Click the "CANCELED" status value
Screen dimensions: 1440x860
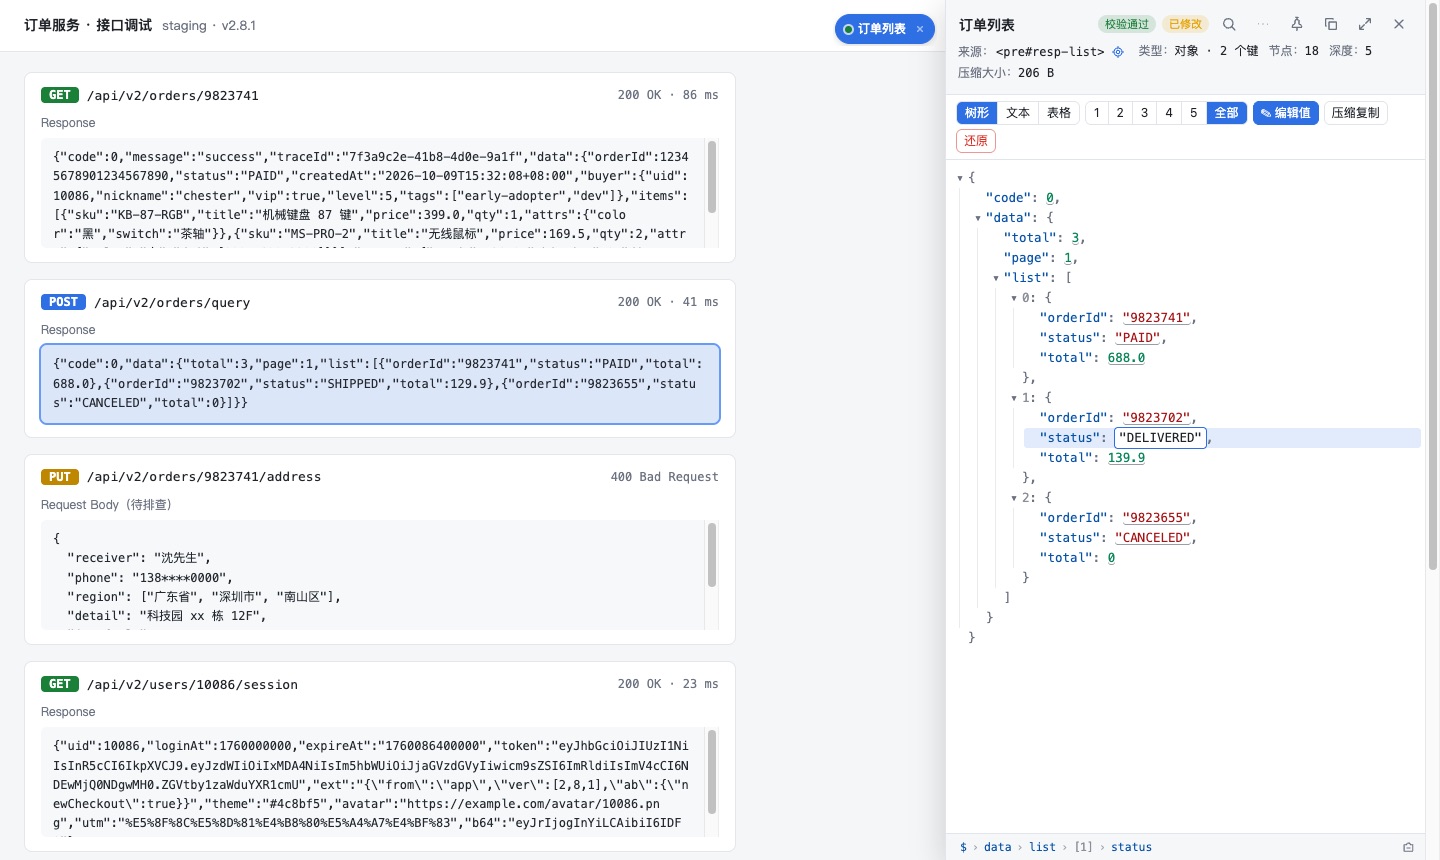point(1153,538)
